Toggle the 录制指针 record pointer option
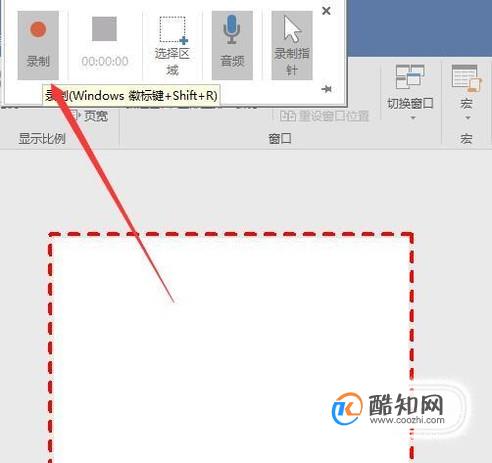The width and height of the screenshot is (492, 463). pyautogui.click(x=292, y=45)
